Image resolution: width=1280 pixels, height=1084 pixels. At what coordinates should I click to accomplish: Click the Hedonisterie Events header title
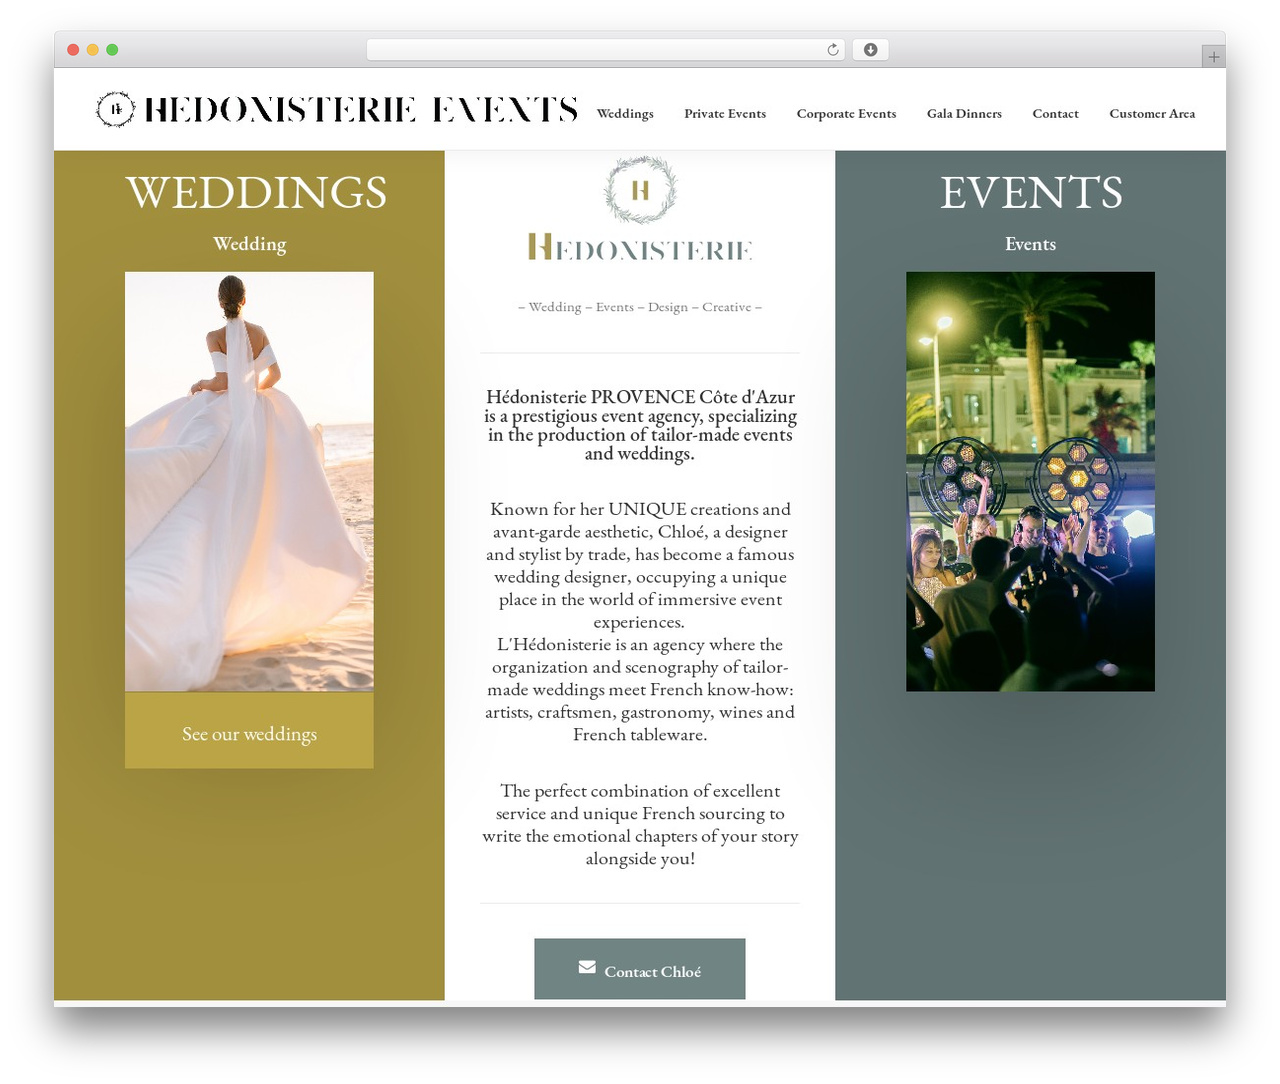[361, 109]
